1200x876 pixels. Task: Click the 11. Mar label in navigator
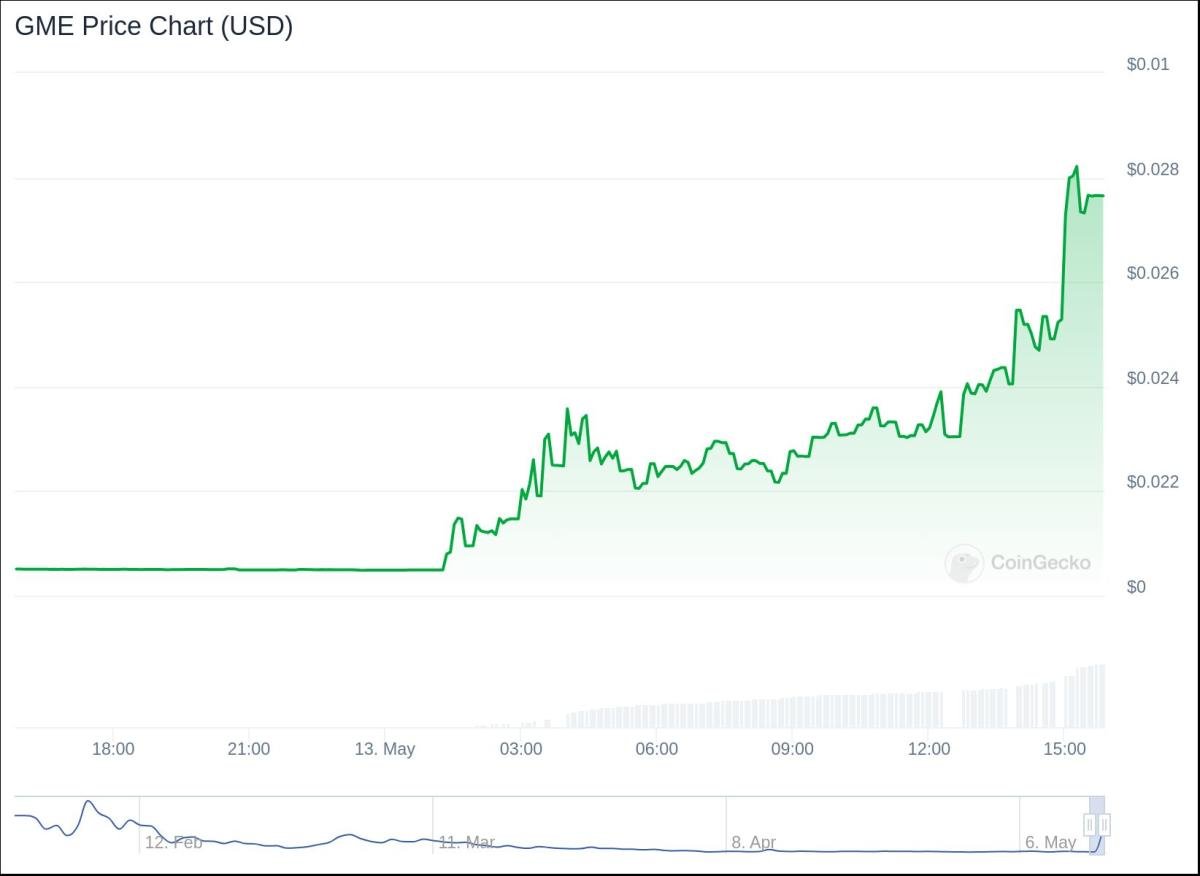tap(466, 842)
